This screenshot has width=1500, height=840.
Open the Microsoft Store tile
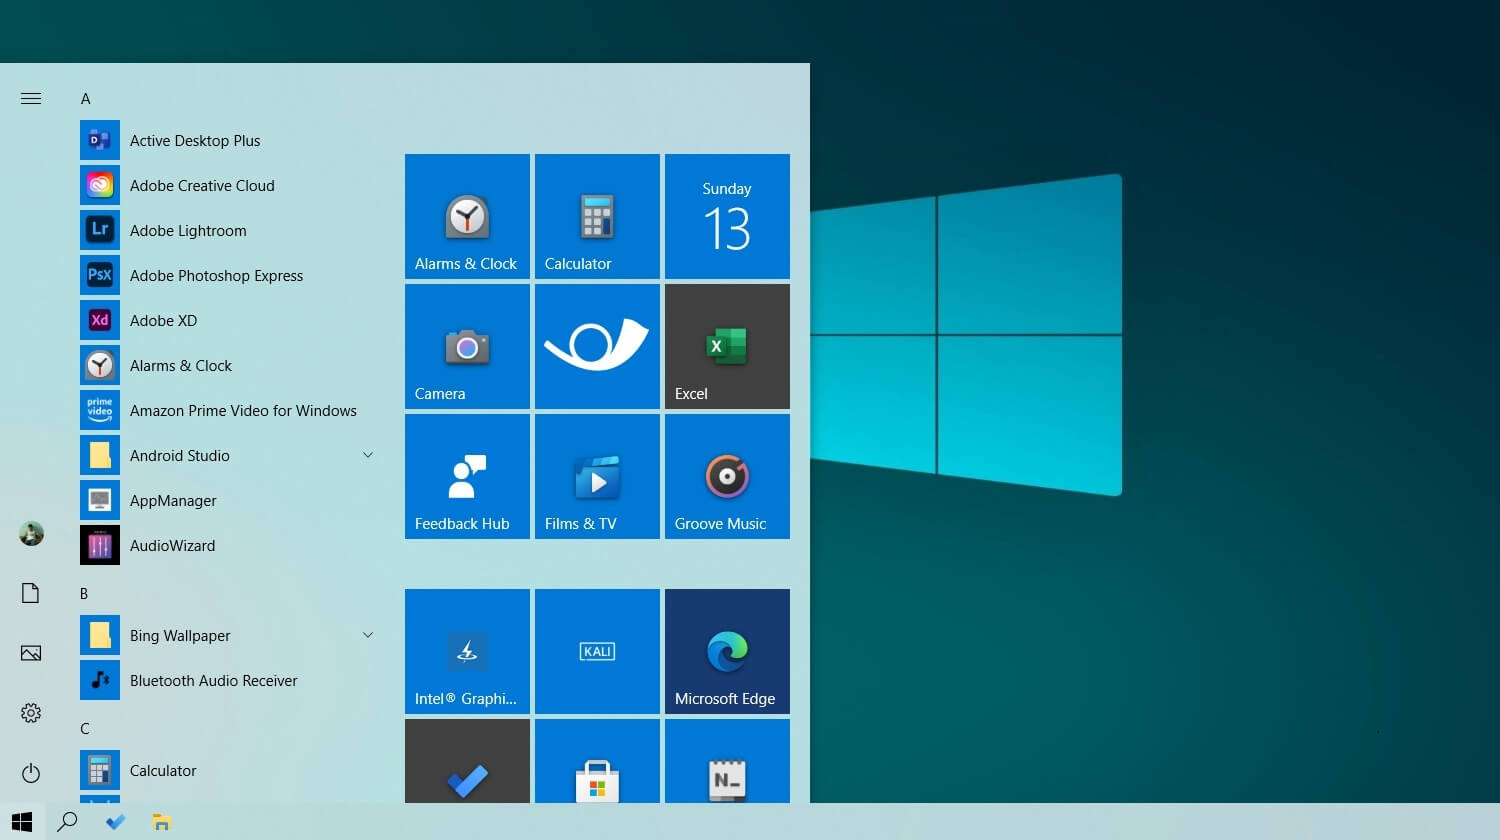coord(597,761)
